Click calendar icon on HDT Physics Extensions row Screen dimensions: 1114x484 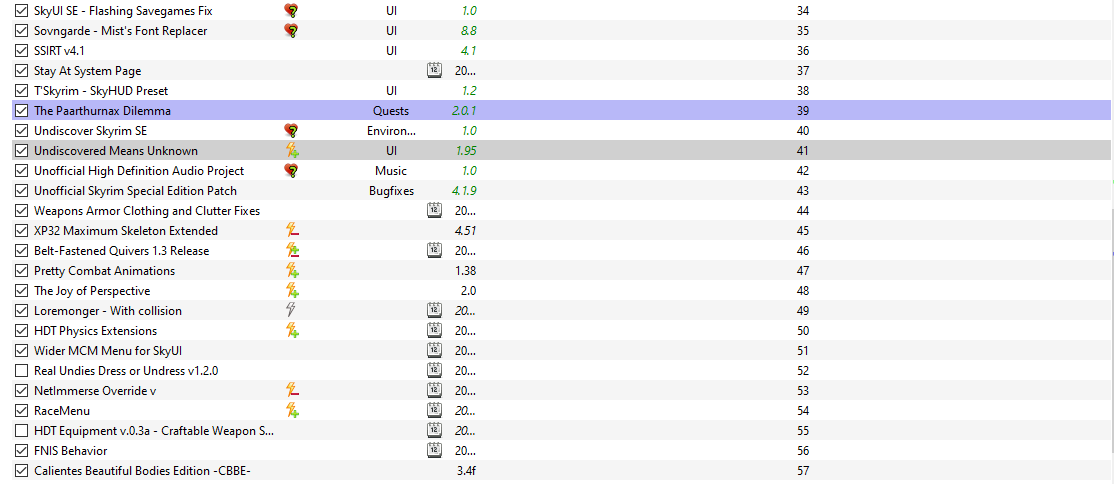click(435, 330)
